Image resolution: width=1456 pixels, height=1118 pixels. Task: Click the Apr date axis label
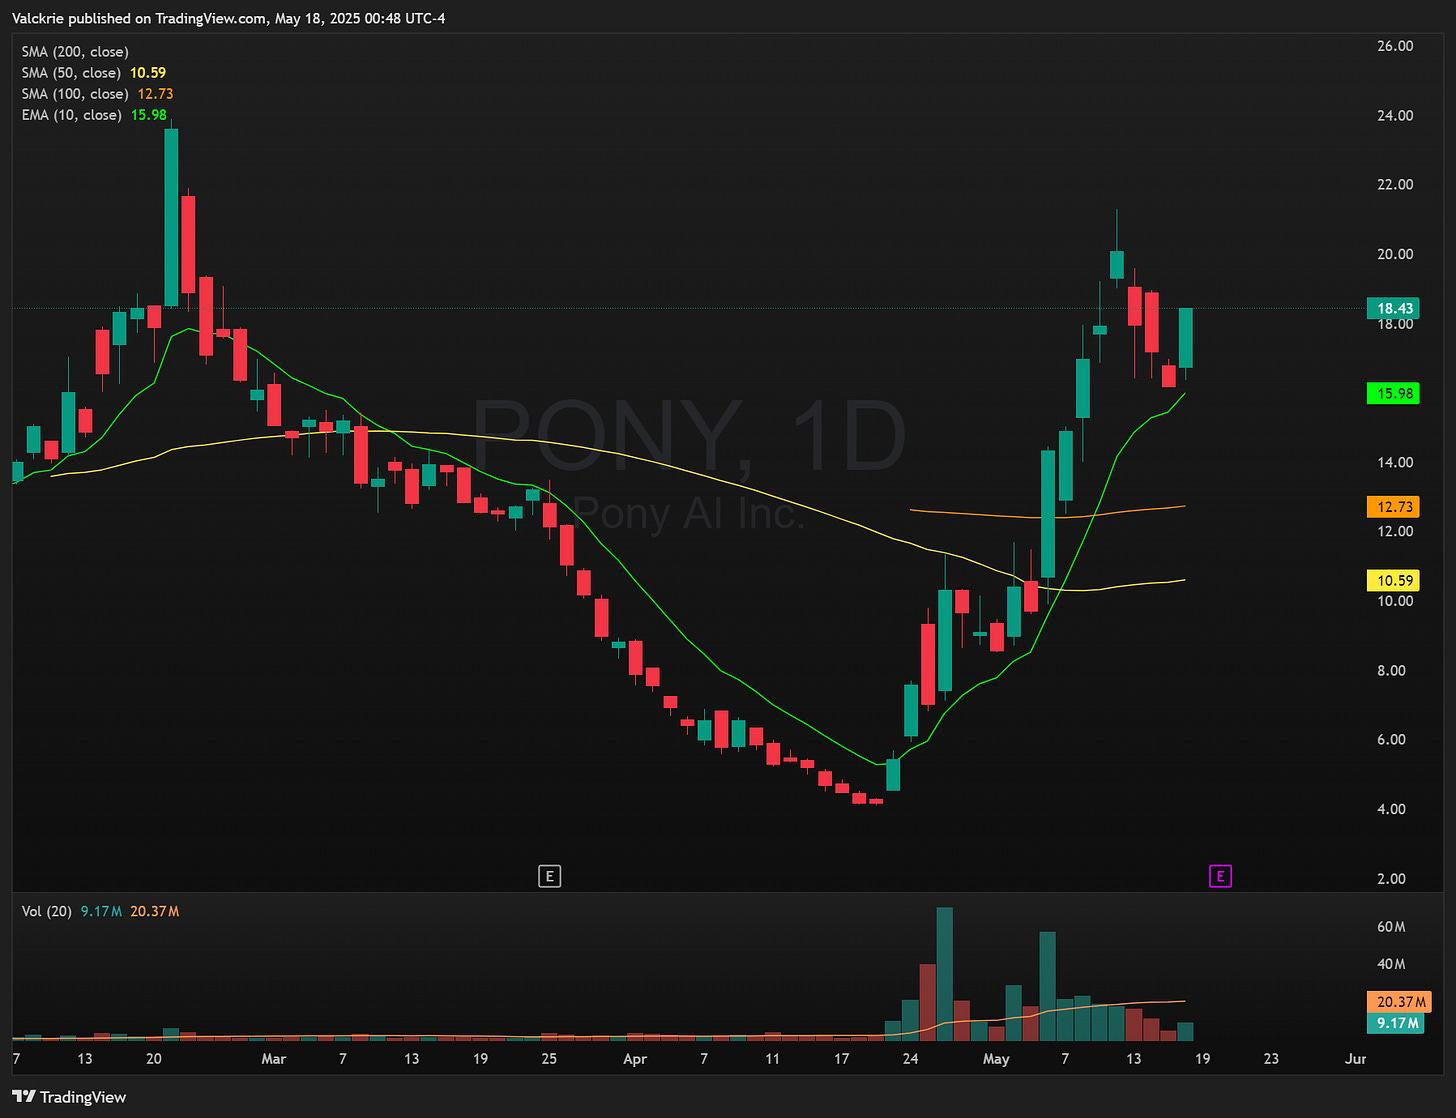[x=635, y=1059]
